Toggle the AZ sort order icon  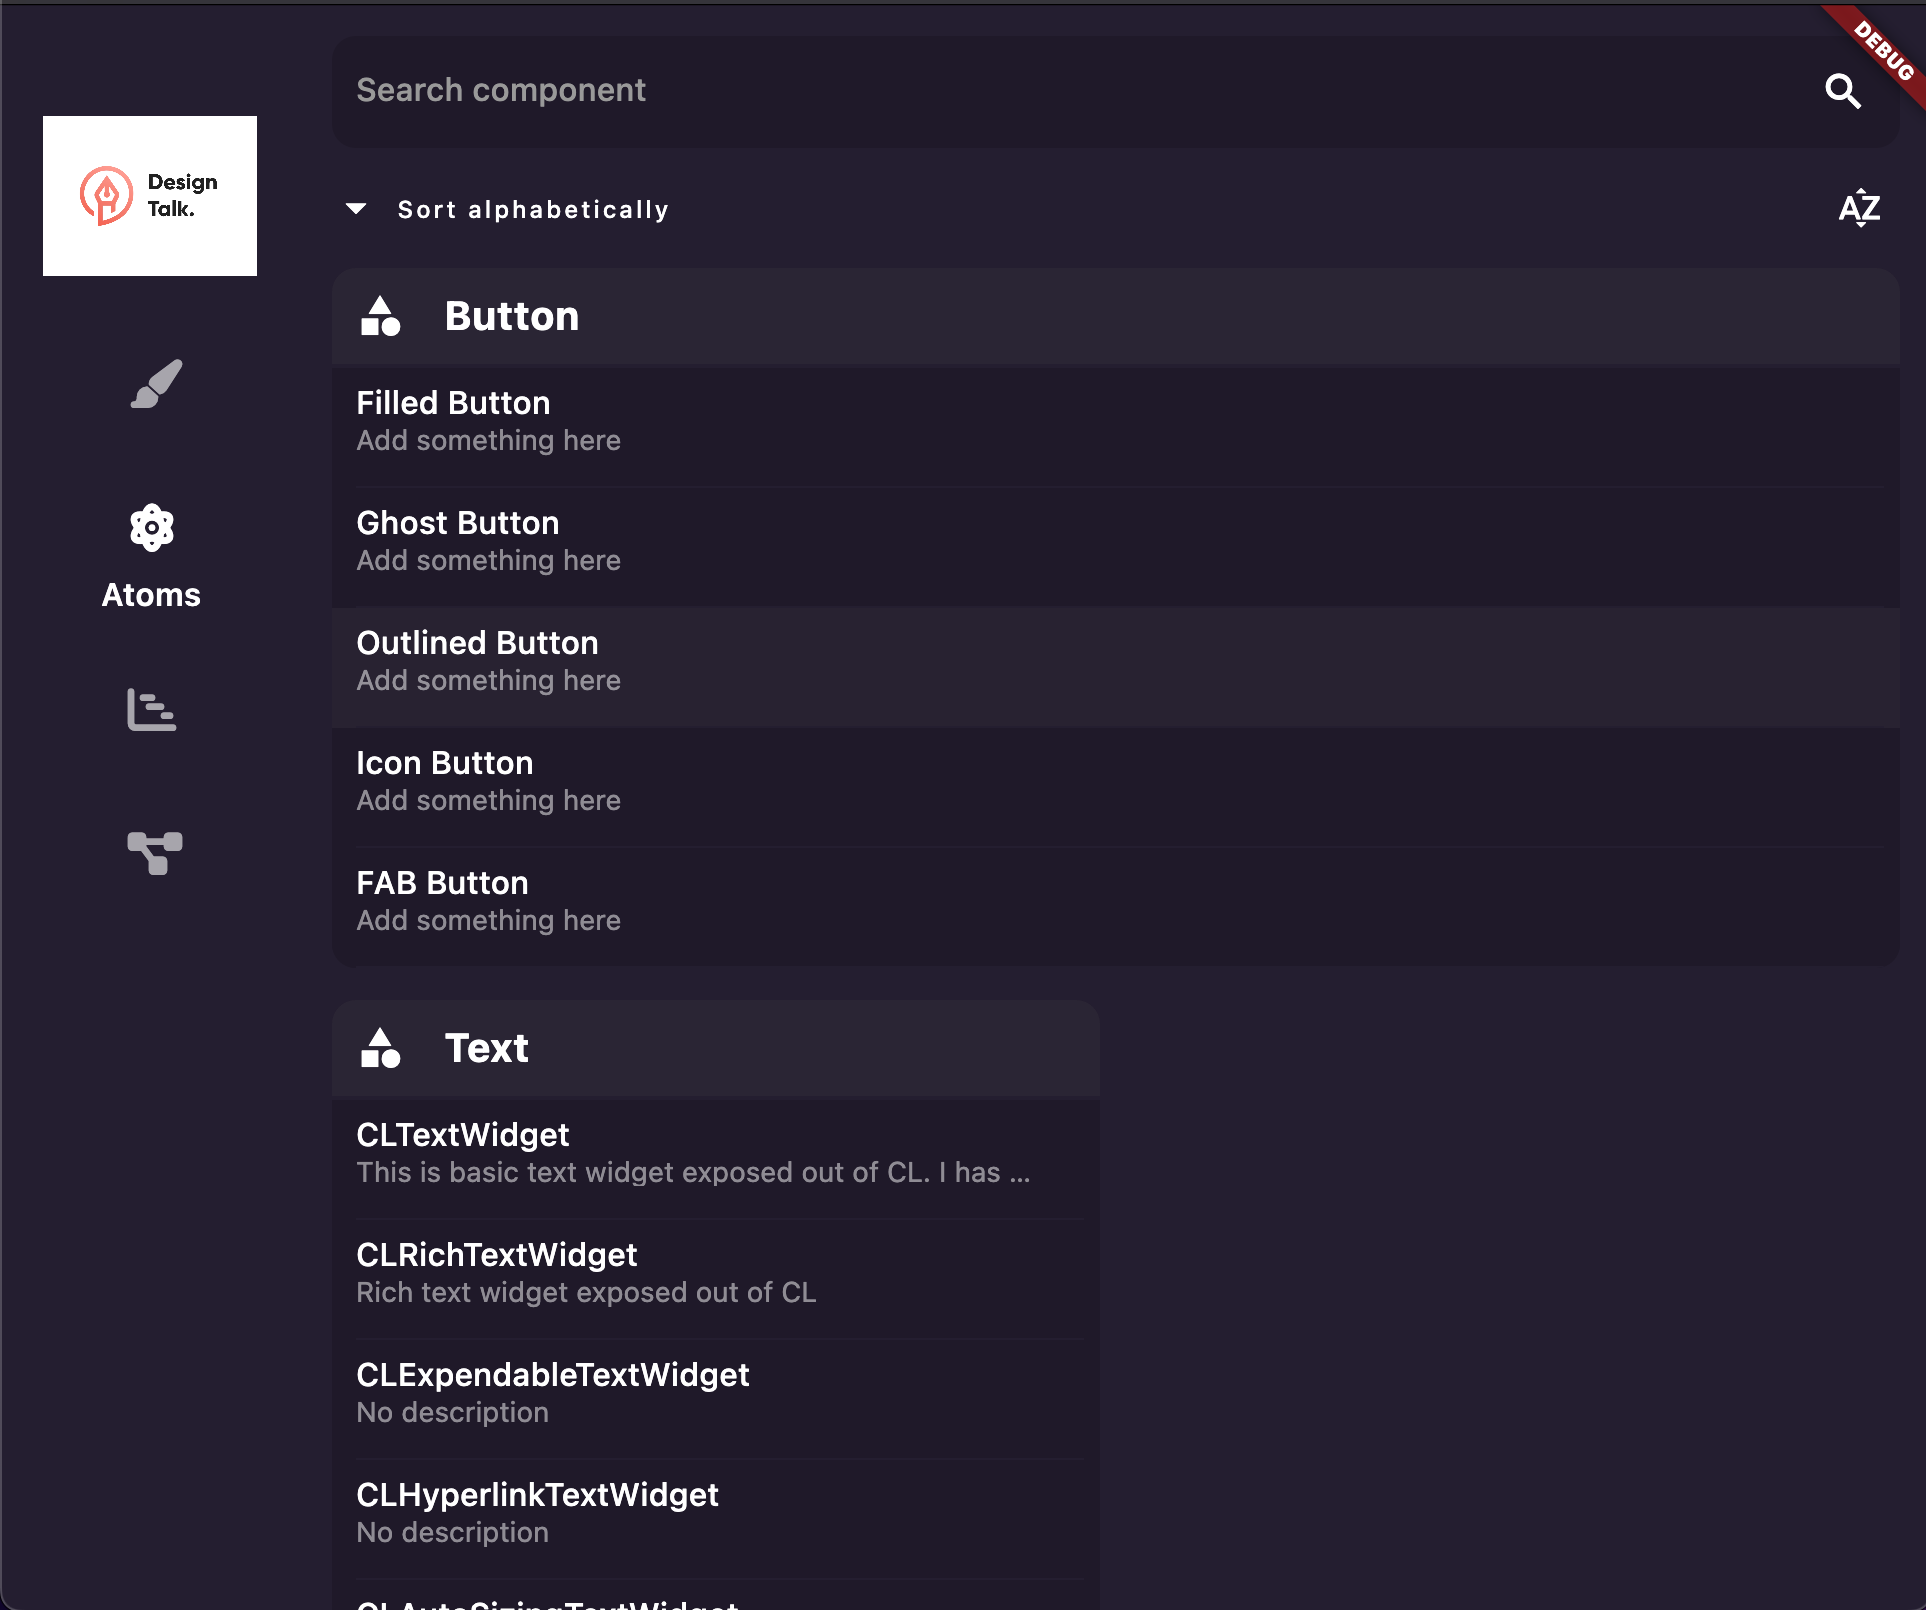(x=1859, y=209)
